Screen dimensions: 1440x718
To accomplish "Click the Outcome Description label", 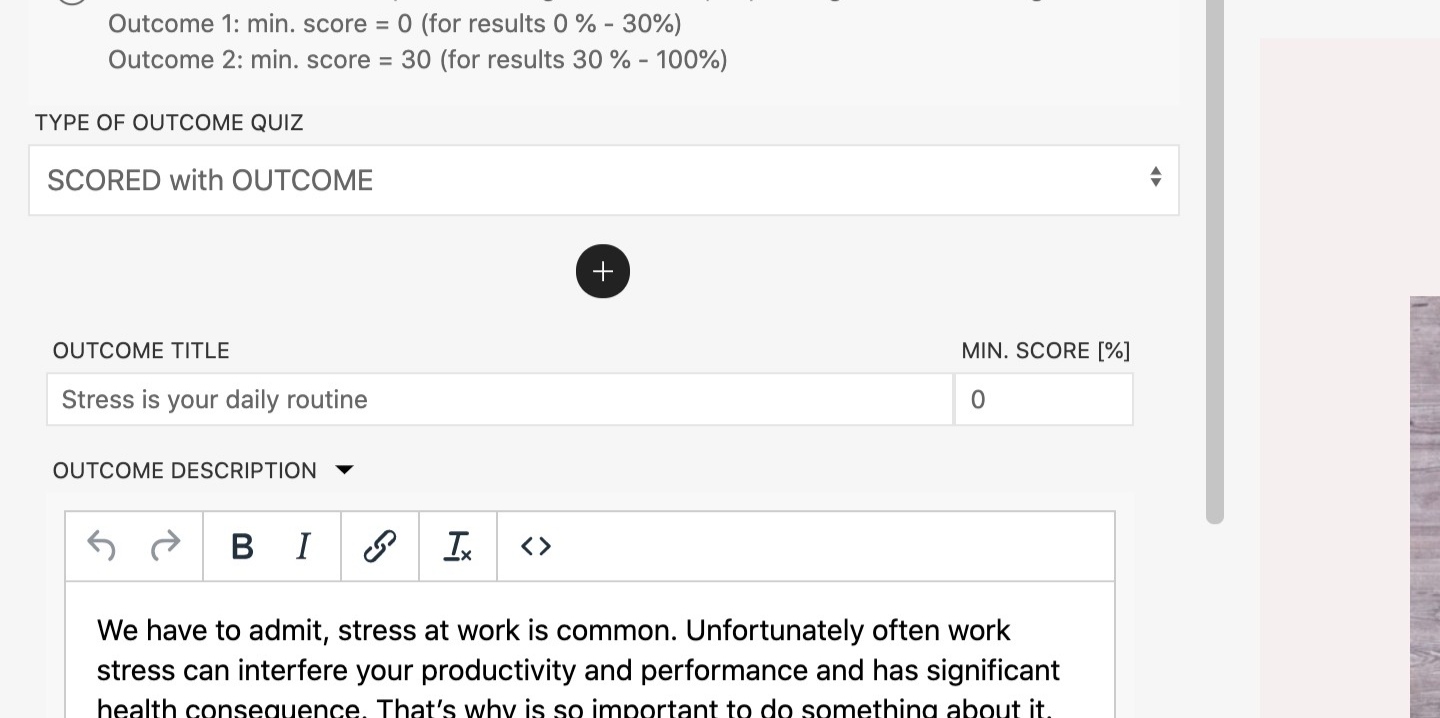I will click(x=185, y=470).
